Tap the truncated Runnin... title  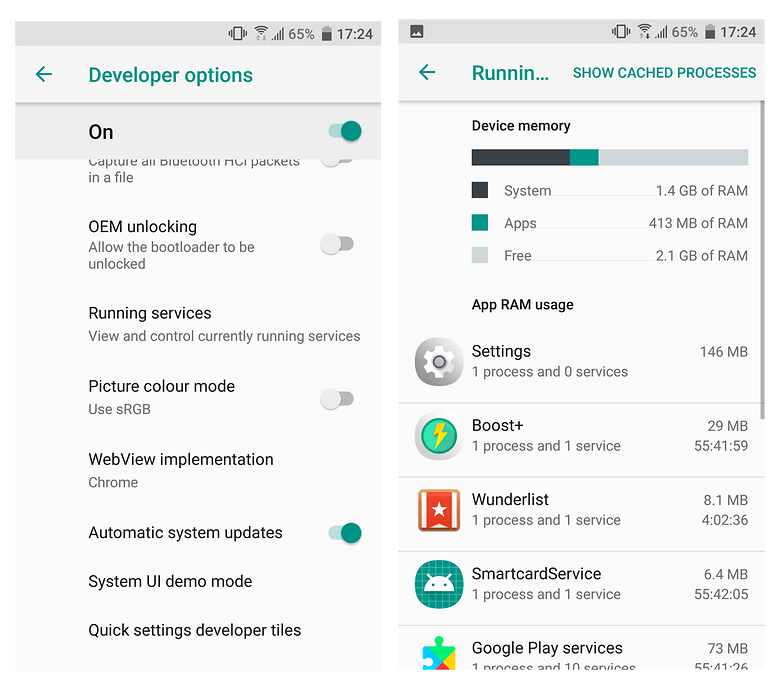tap(510, 73)
